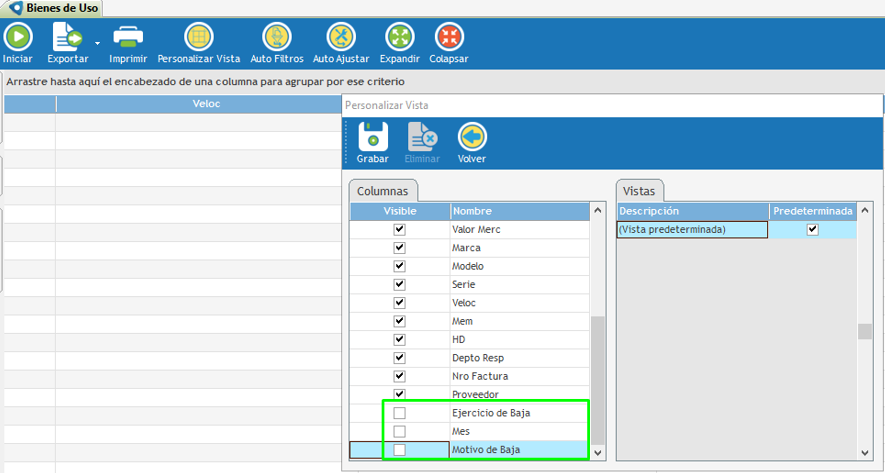The image size is (885, 473).
Task: Uncheck Visible for Serie
Action: tap(400, 284)
